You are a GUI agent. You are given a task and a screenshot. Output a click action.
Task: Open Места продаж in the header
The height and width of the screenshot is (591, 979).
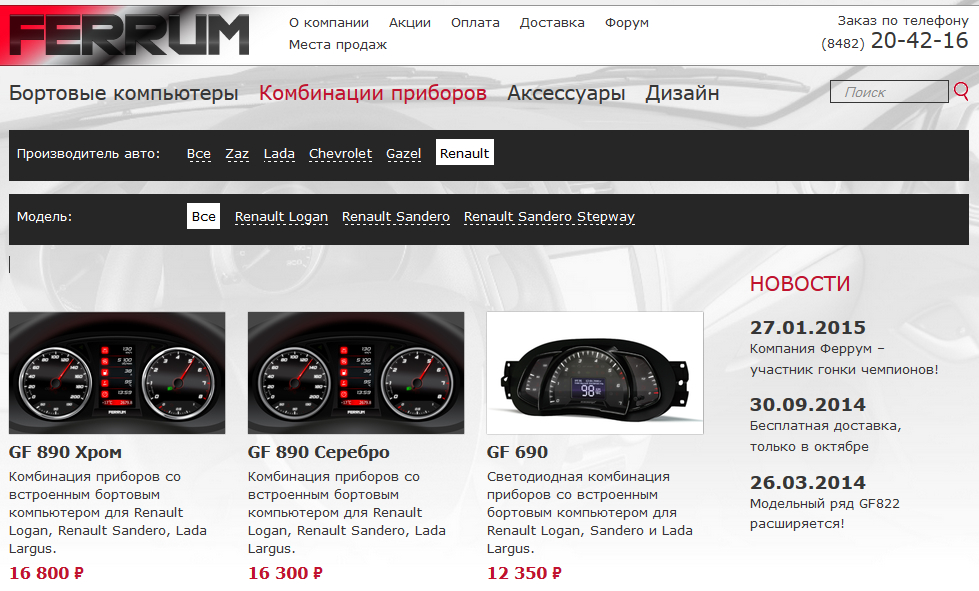click(x=338, y=45)
